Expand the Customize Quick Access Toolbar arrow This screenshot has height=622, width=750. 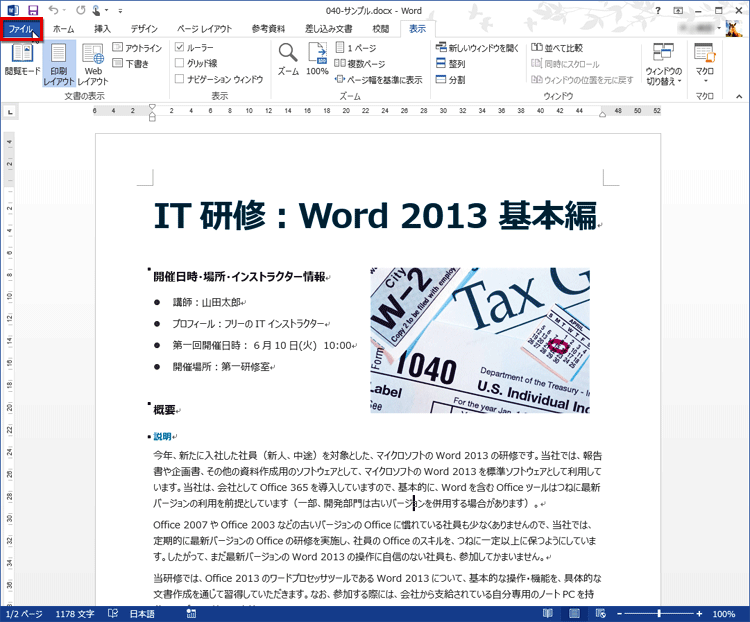pos(121,11)
